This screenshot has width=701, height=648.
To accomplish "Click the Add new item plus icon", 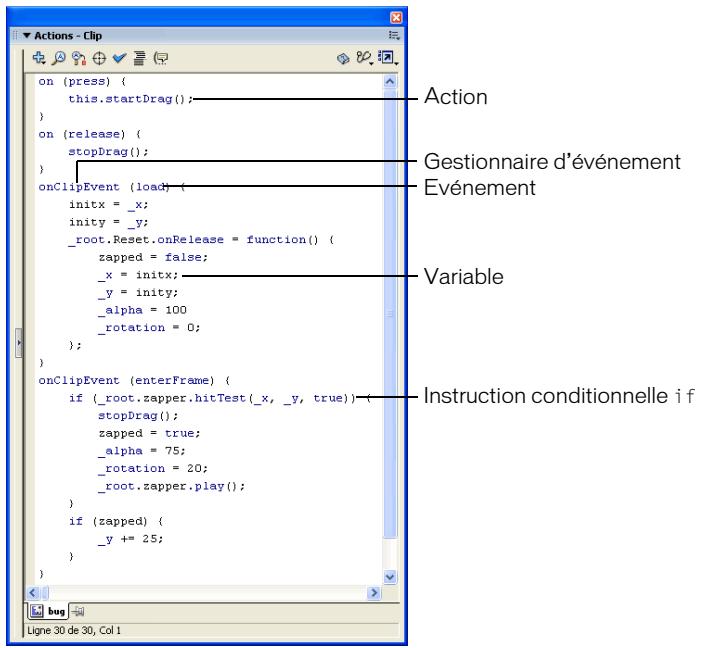I will 39,58.
